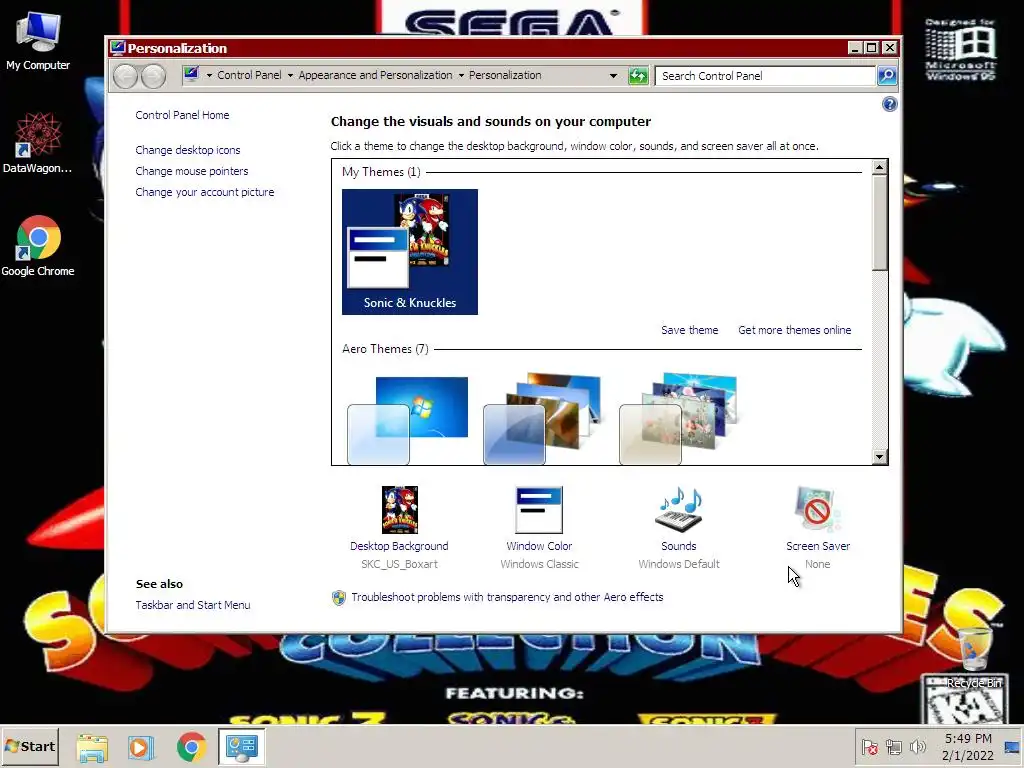Viewport: 1024px width, 768px height.
Task: Click the Search Control Panel field
Action: pyautogui.click(x=765, y=76)
